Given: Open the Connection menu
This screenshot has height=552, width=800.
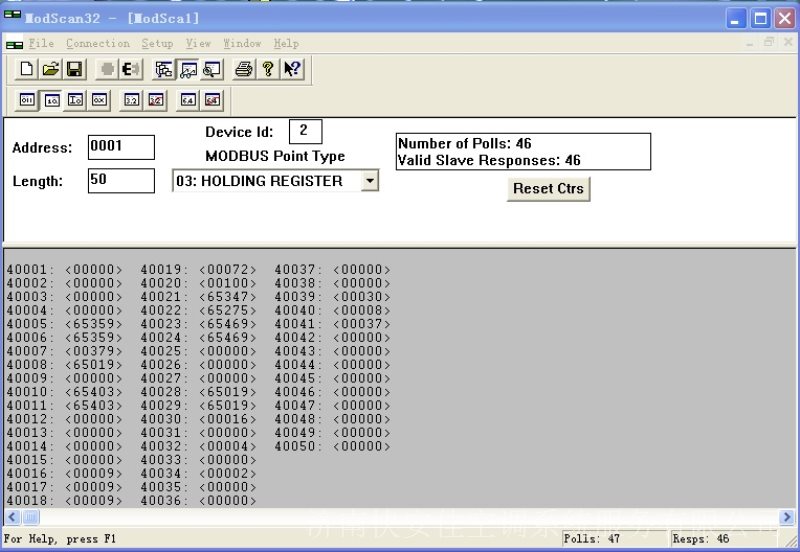Looking at the screenshot, I should [x=98, y=43].
